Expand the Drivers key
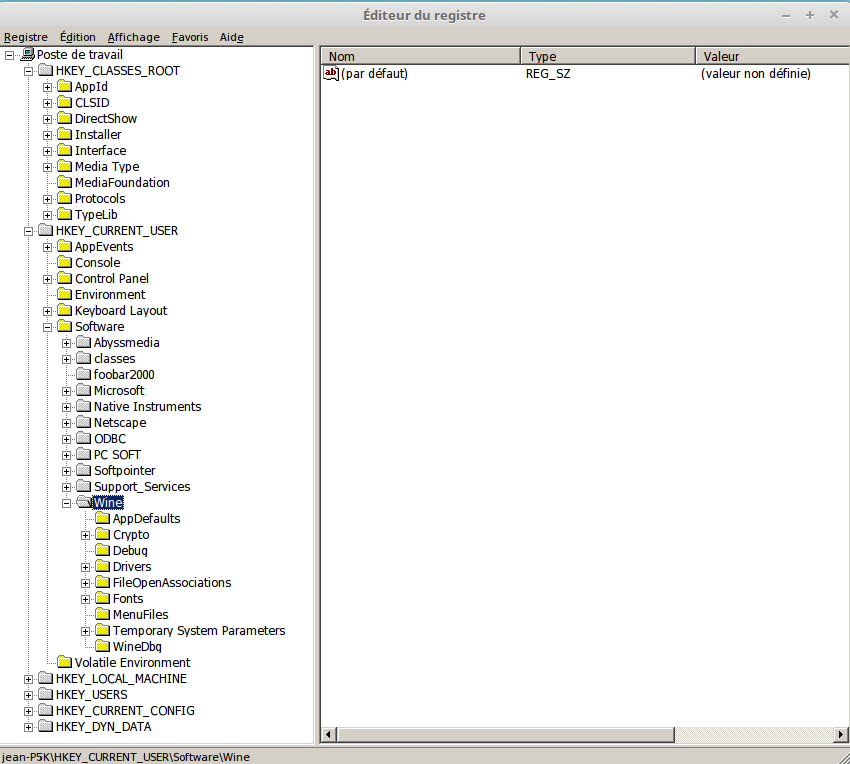This screenshot has width=850, height=764. pos(86,567)
